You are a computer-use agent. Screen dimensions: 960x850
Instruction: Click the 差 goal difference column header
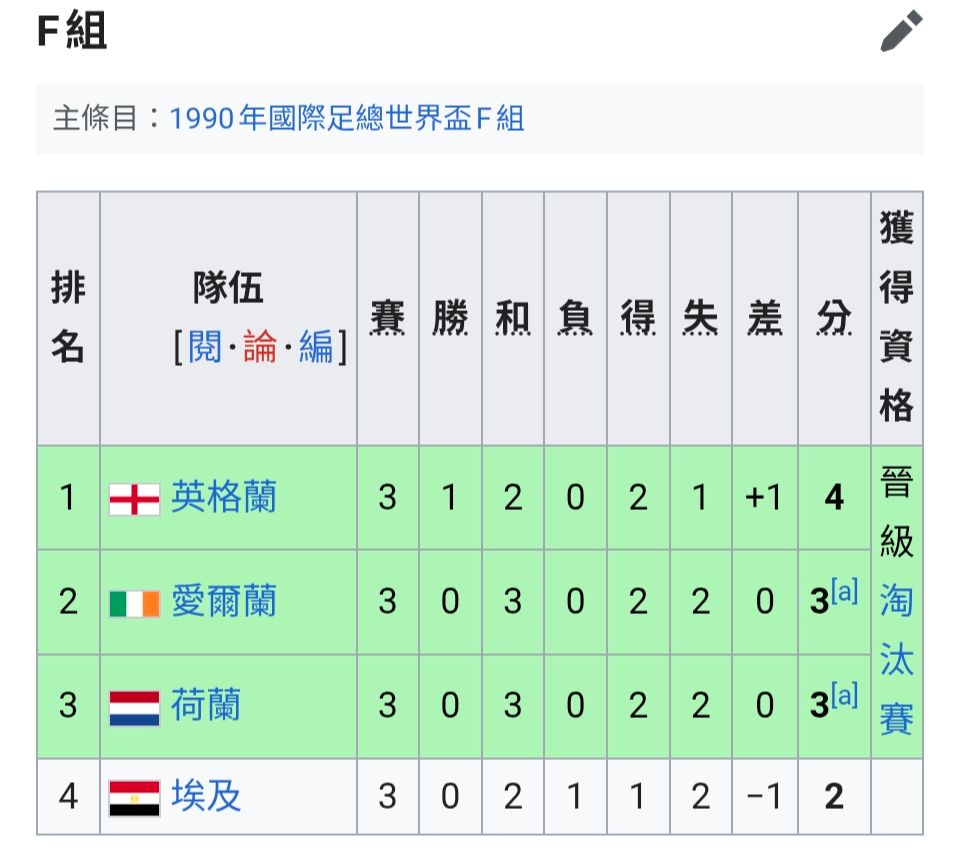(765, 318)
